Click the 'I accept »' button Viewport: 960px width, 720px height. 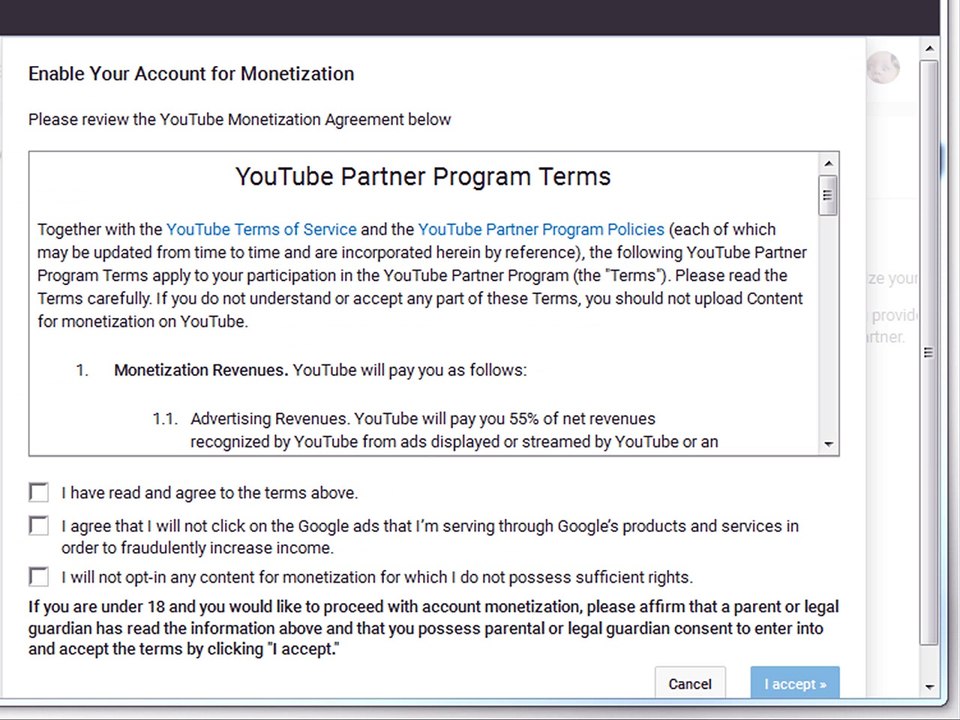(x=795, y=683)
